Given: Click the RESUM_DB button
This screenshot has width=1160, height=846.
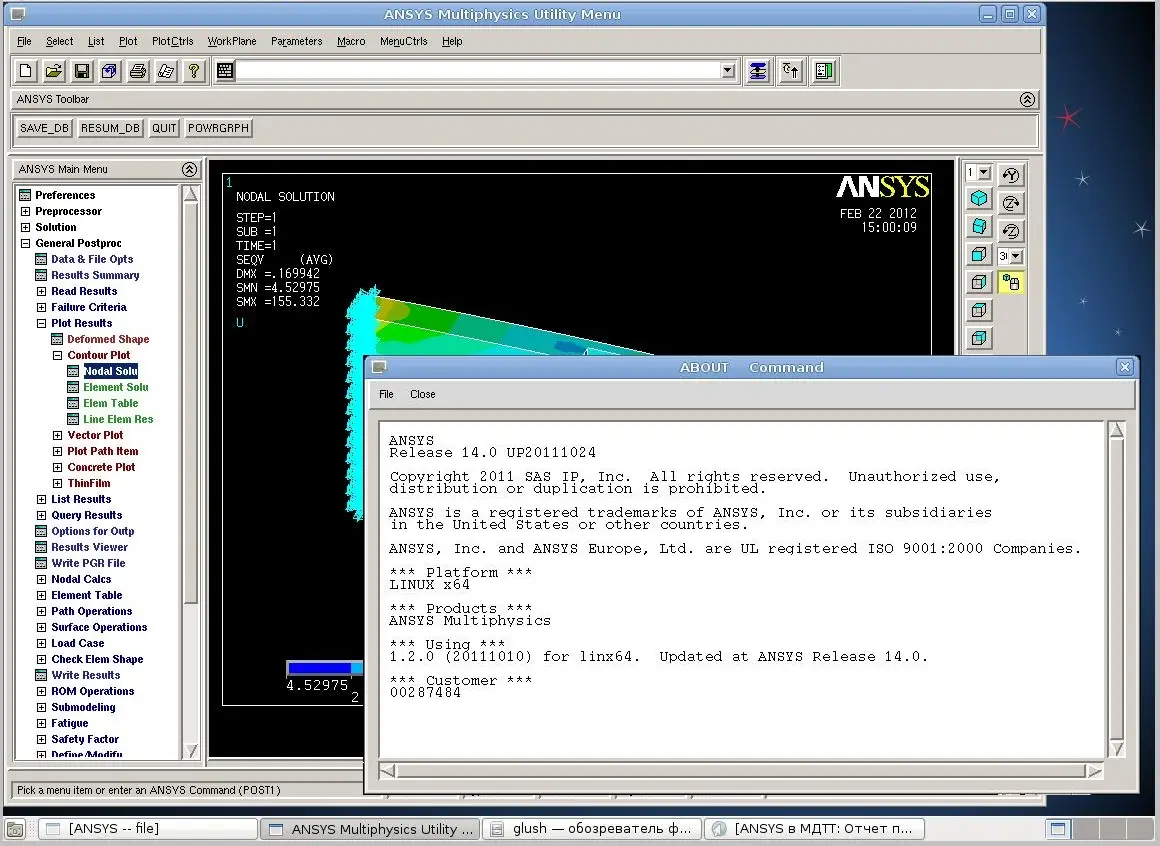Looking at the screenshot, I should coord(110,128).
